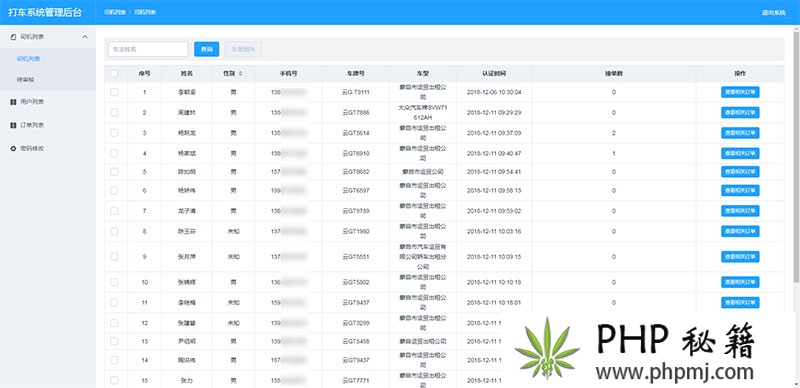
Task: Click plate number 云GT6910
Action: [x=356, y=153]
